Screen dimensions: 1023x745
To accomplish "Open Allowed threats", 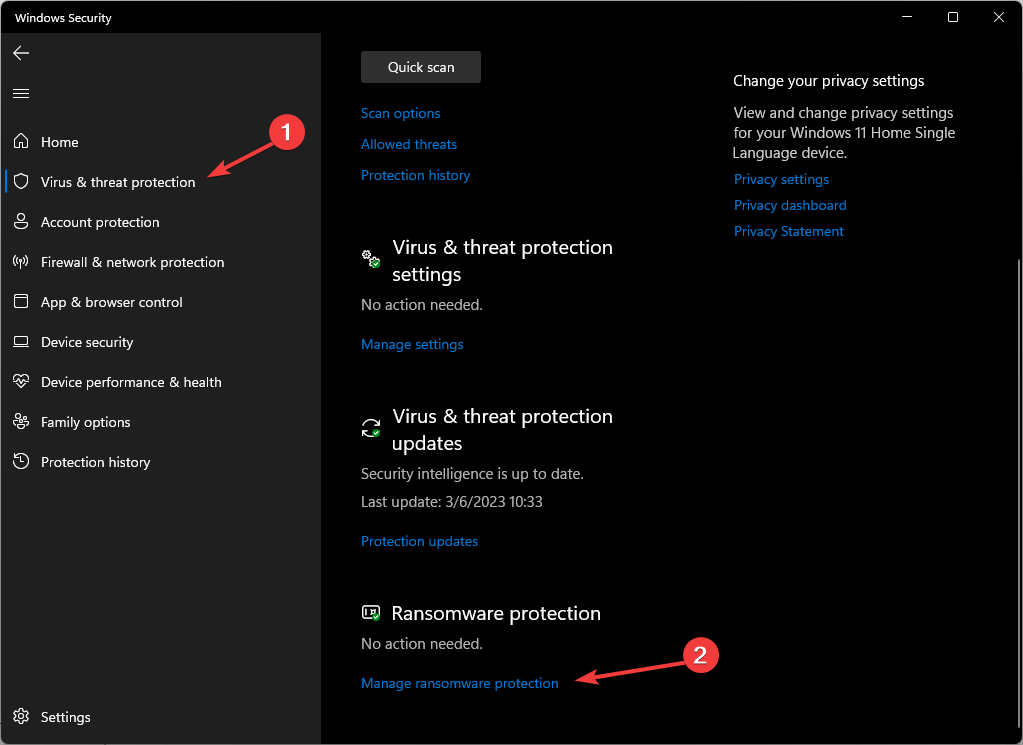I will [x=408, y=144].
